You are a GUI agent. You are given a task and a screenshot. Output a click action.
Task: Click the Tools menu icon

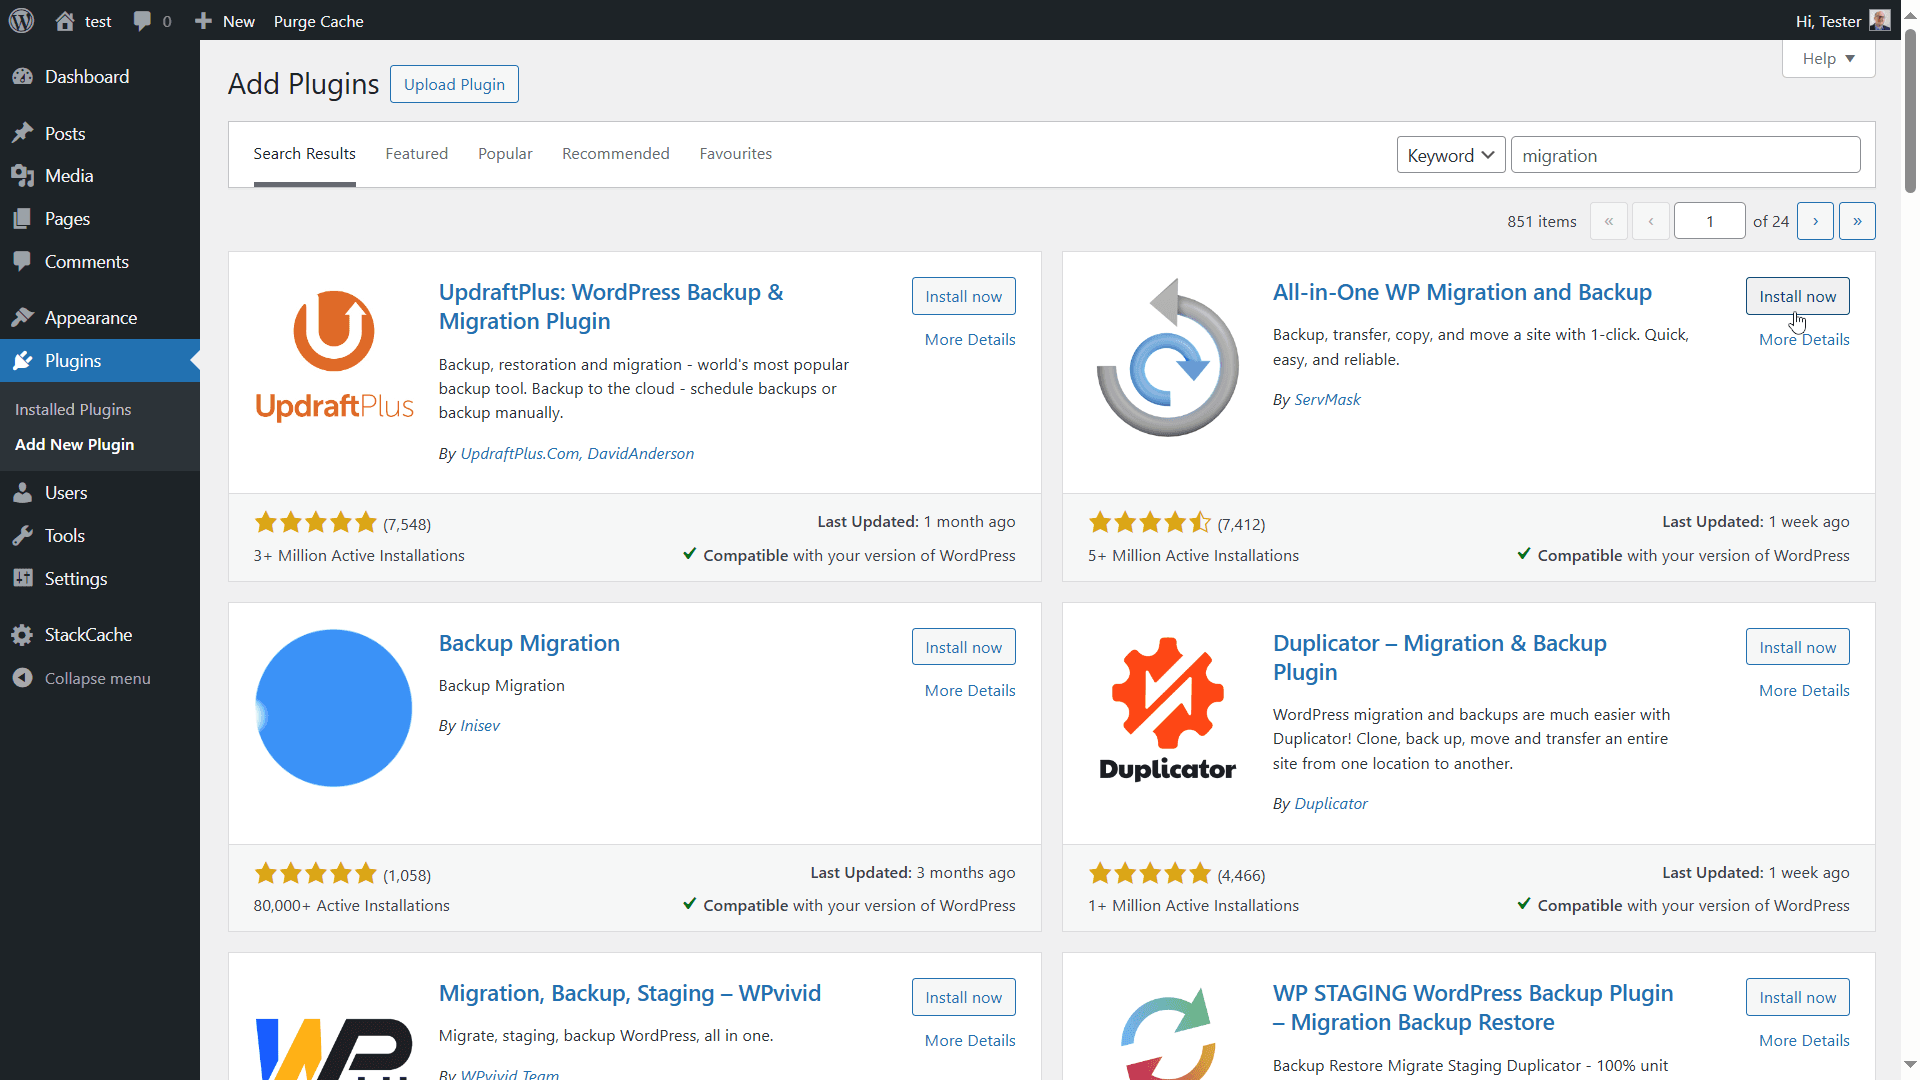point(26,535)
